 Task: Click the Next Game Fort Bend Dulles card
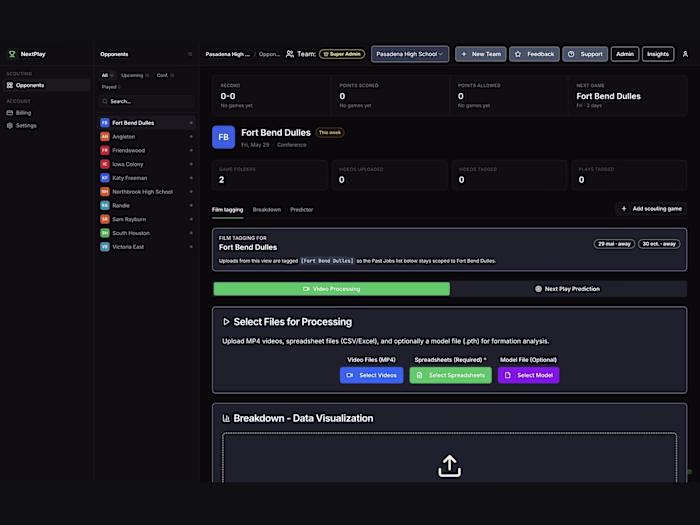pos(627,96)
